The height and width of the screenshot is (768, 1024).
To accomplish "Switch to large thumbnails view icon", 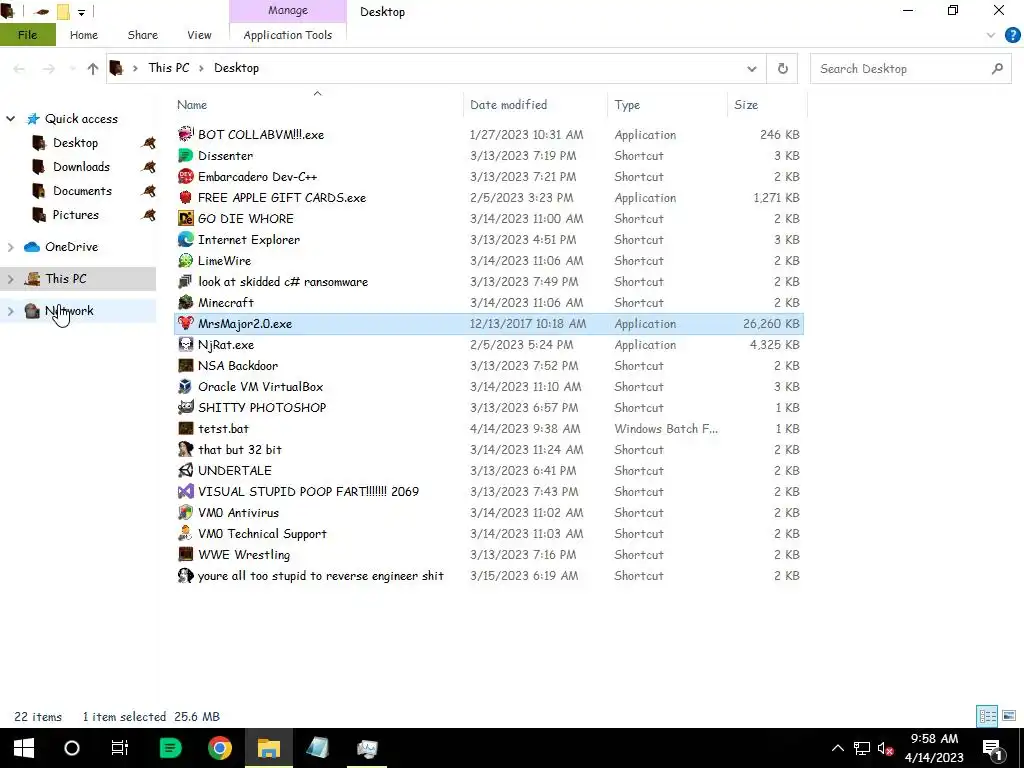I will (x=1009, y=716).
